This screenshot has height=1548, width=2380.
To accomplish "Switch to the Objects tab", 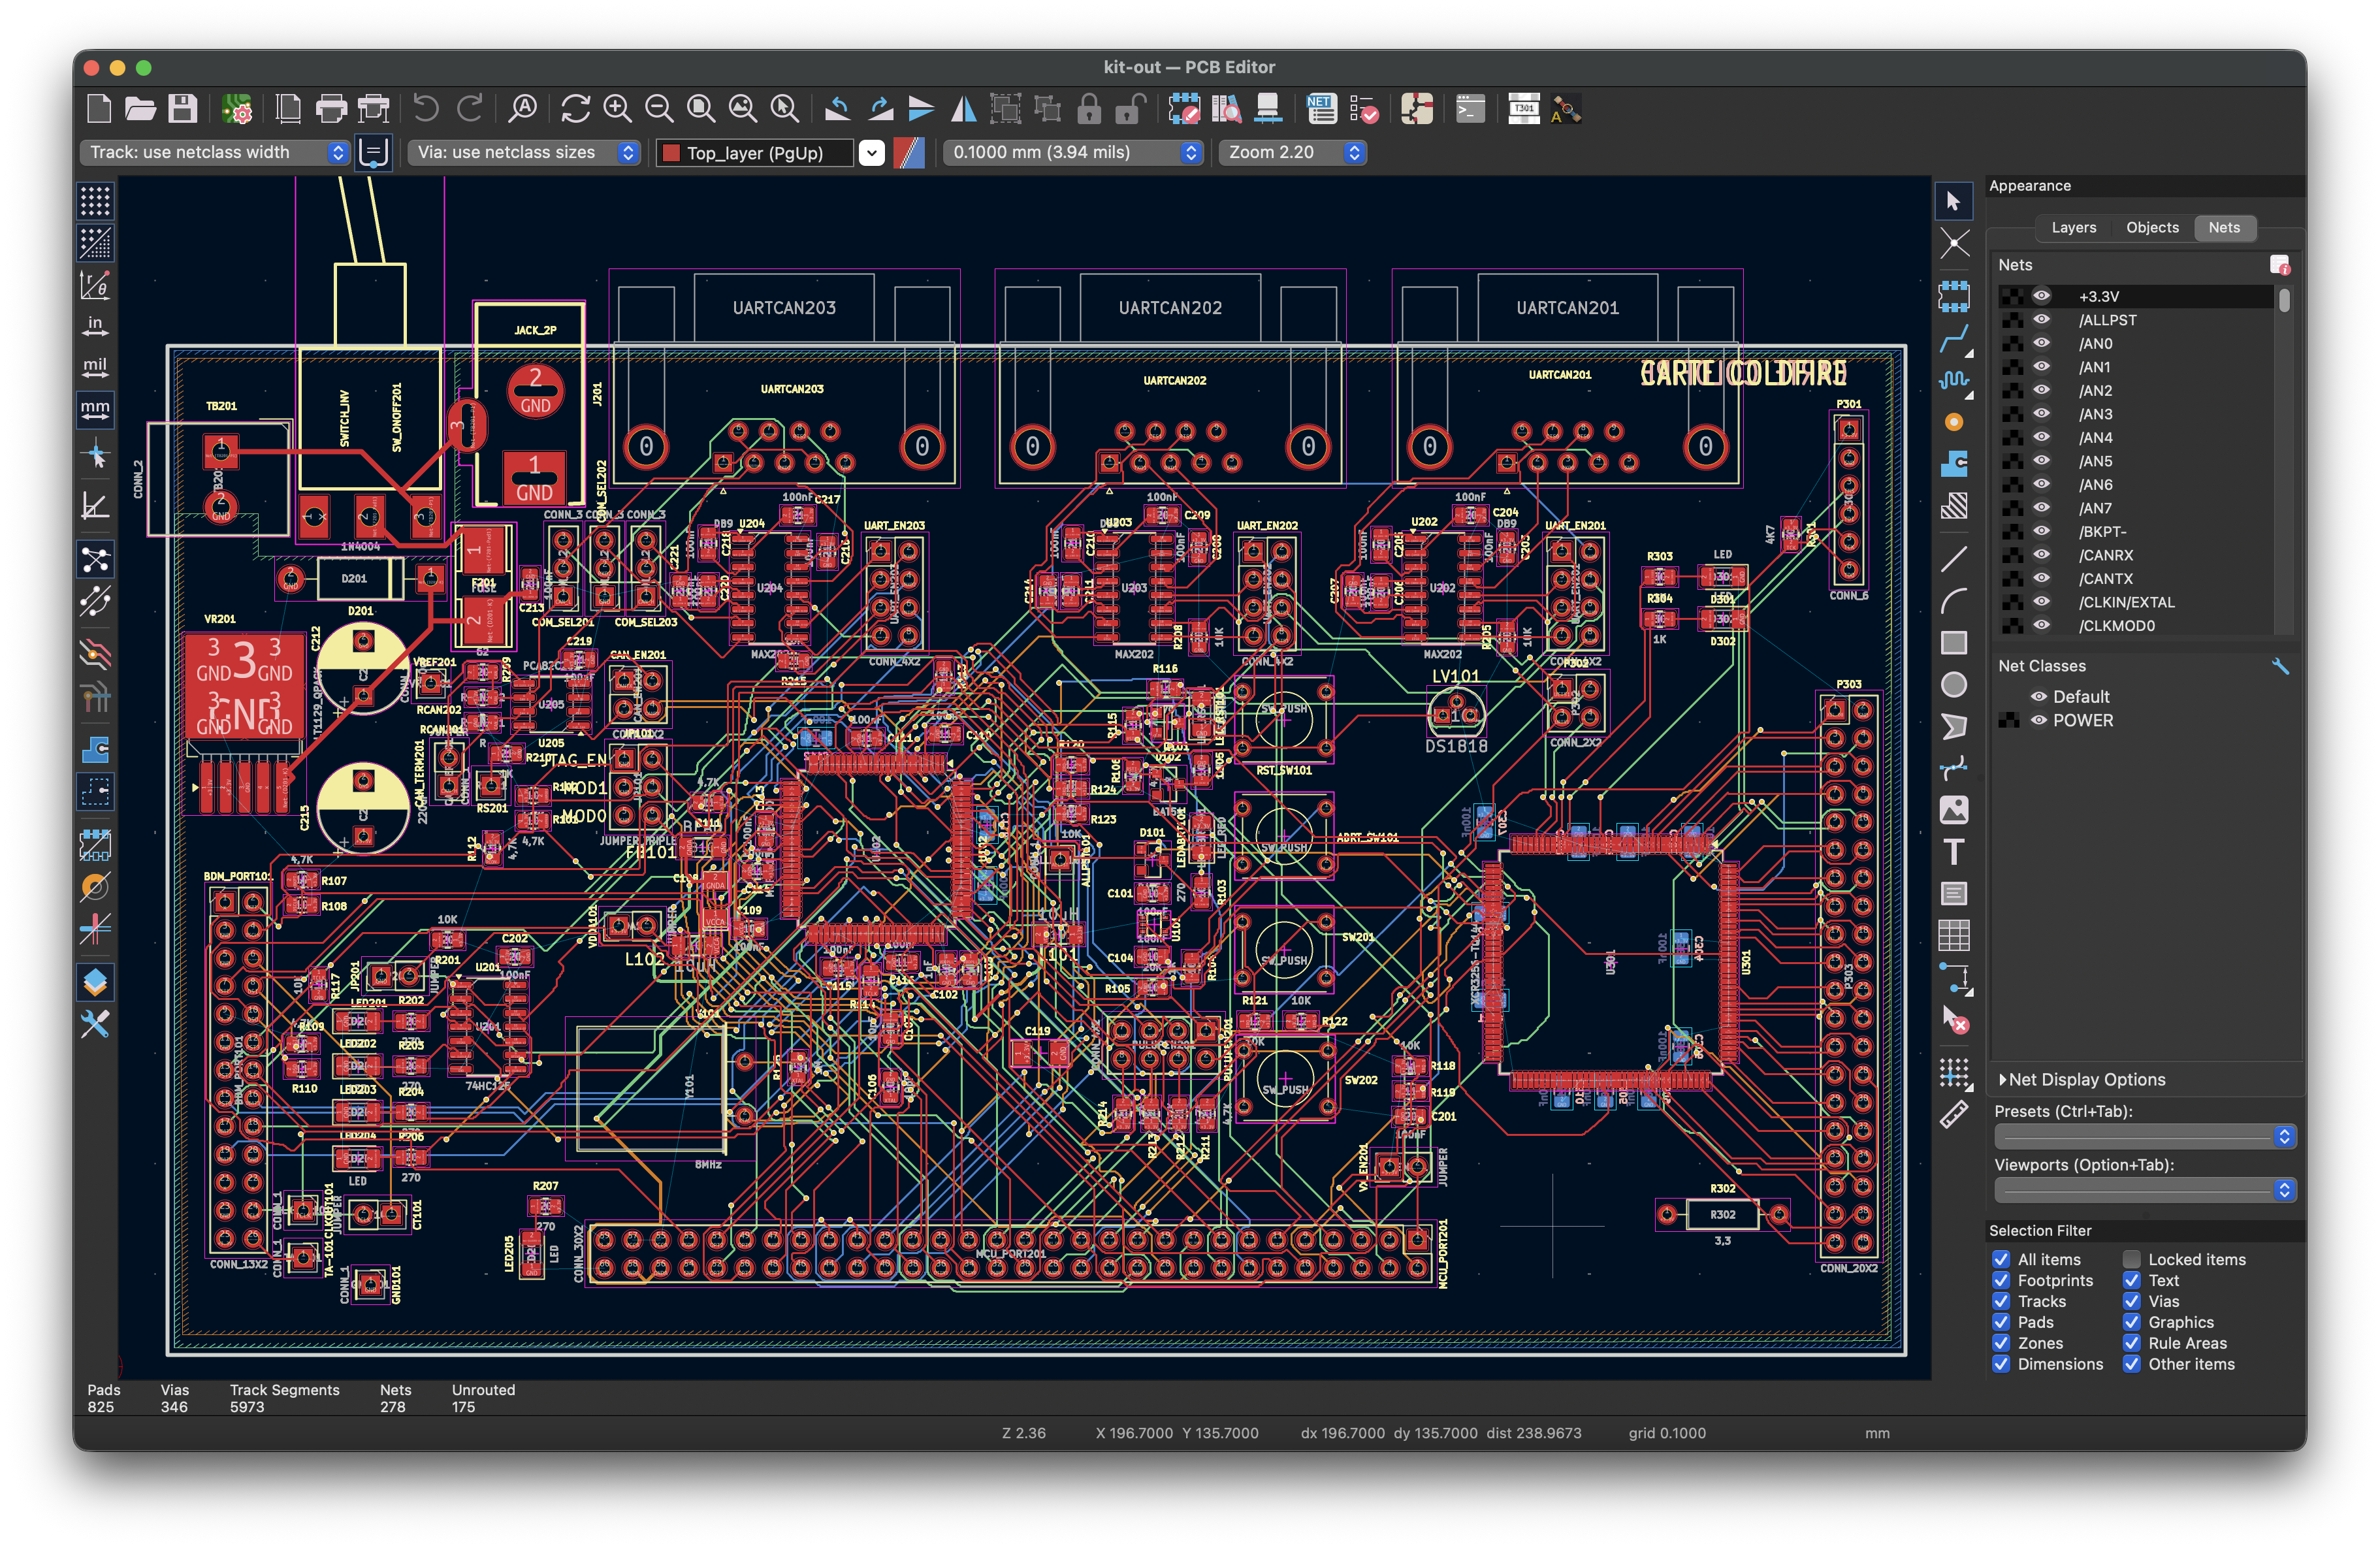I will pyautogui.click(x=2152, y=227).
